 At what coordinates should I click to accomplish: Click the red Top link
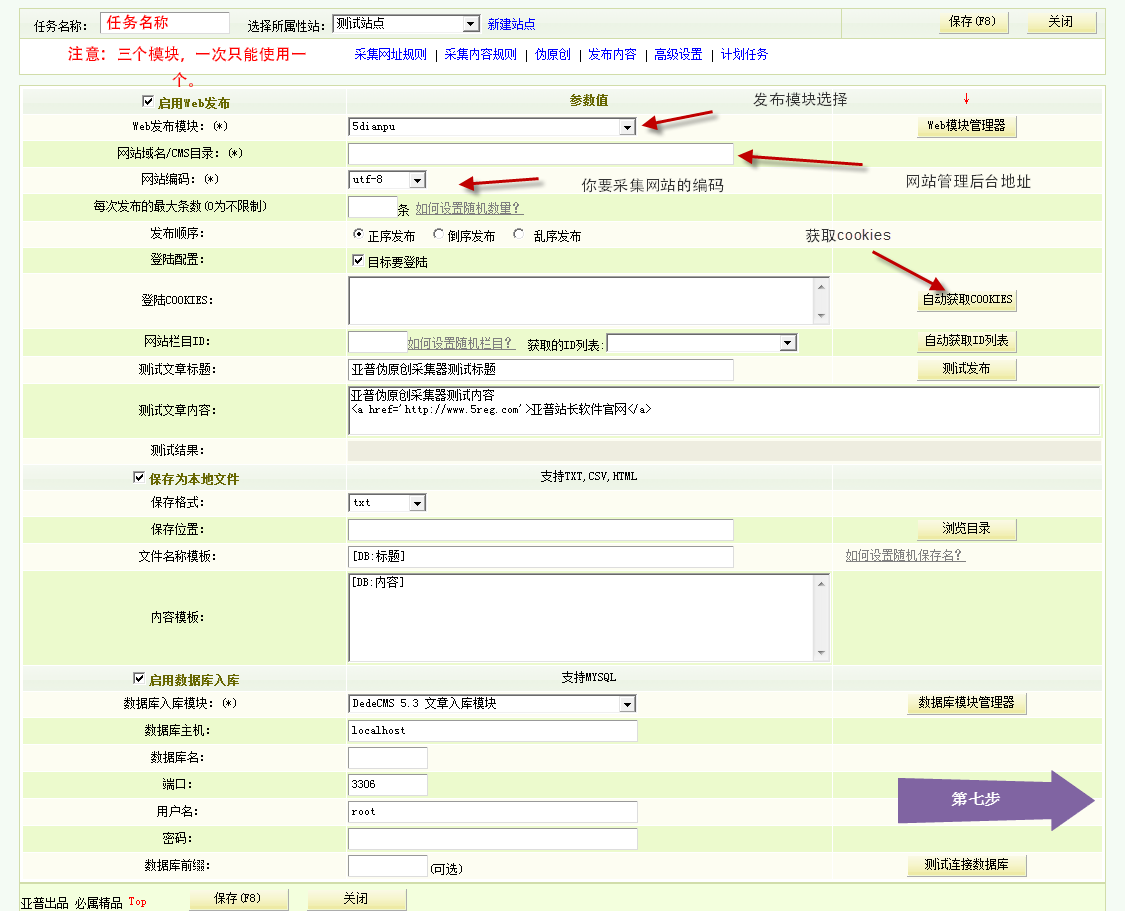click(x=137, y=902)
